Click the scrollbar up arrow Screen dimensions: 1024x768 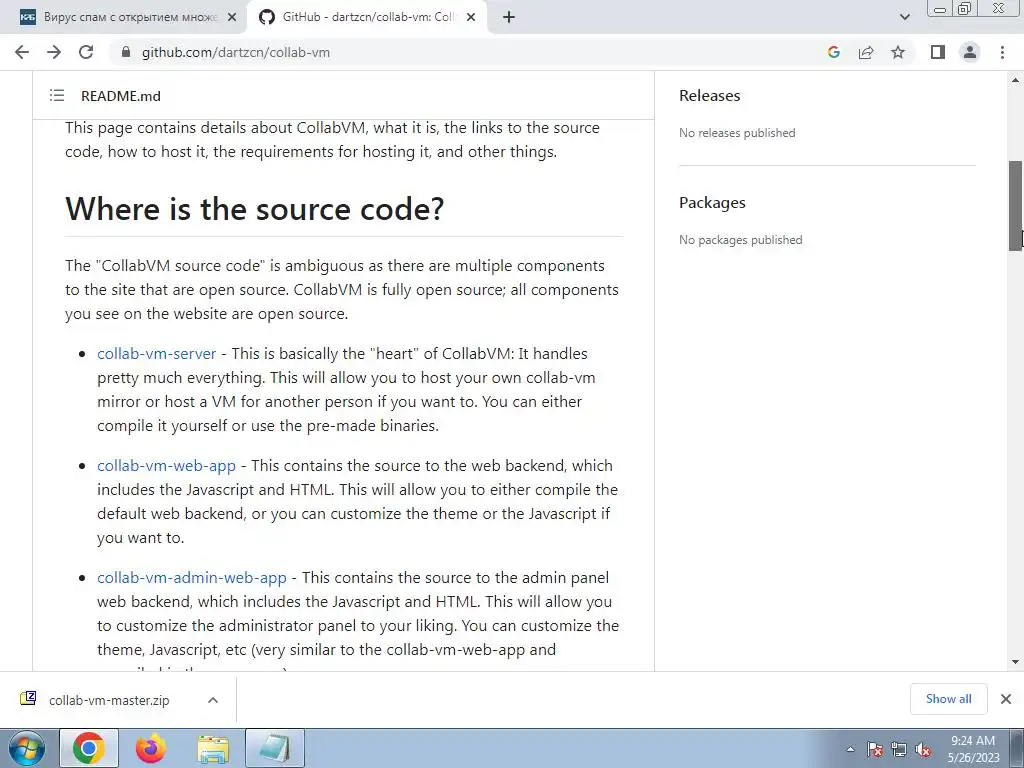point(1016,80)
